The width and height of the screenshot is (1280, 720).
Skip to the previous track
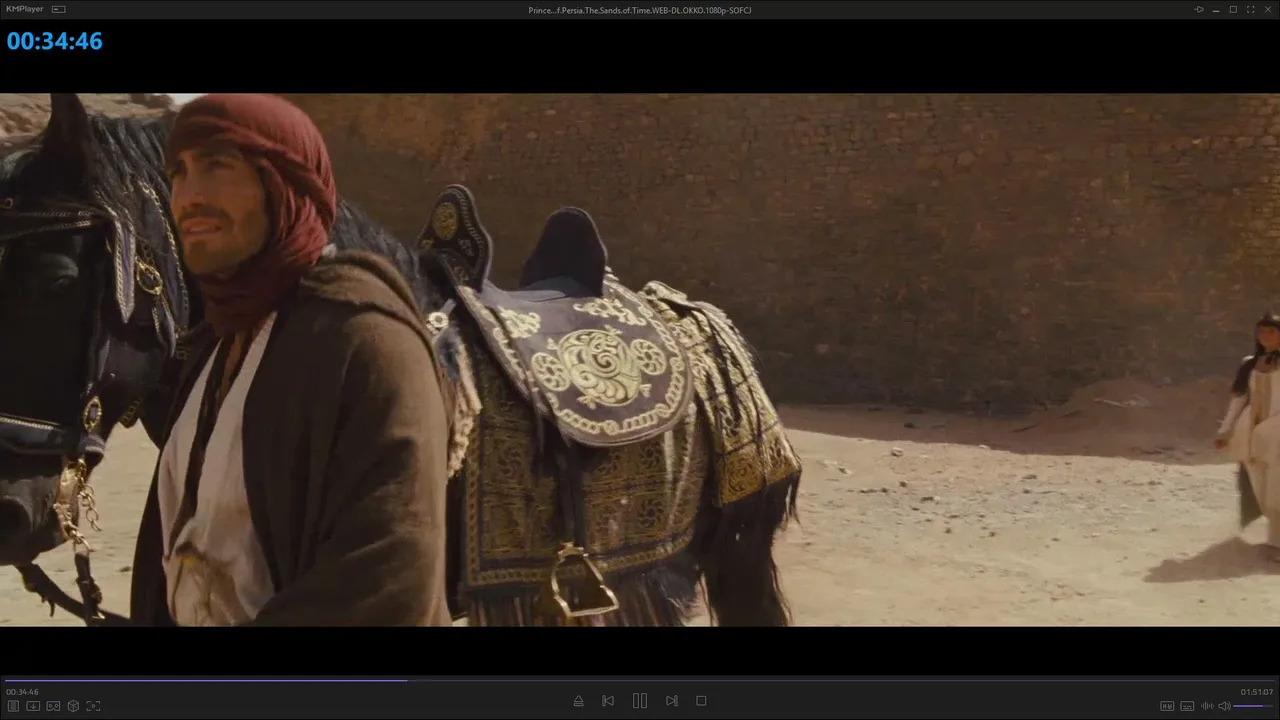608,701
